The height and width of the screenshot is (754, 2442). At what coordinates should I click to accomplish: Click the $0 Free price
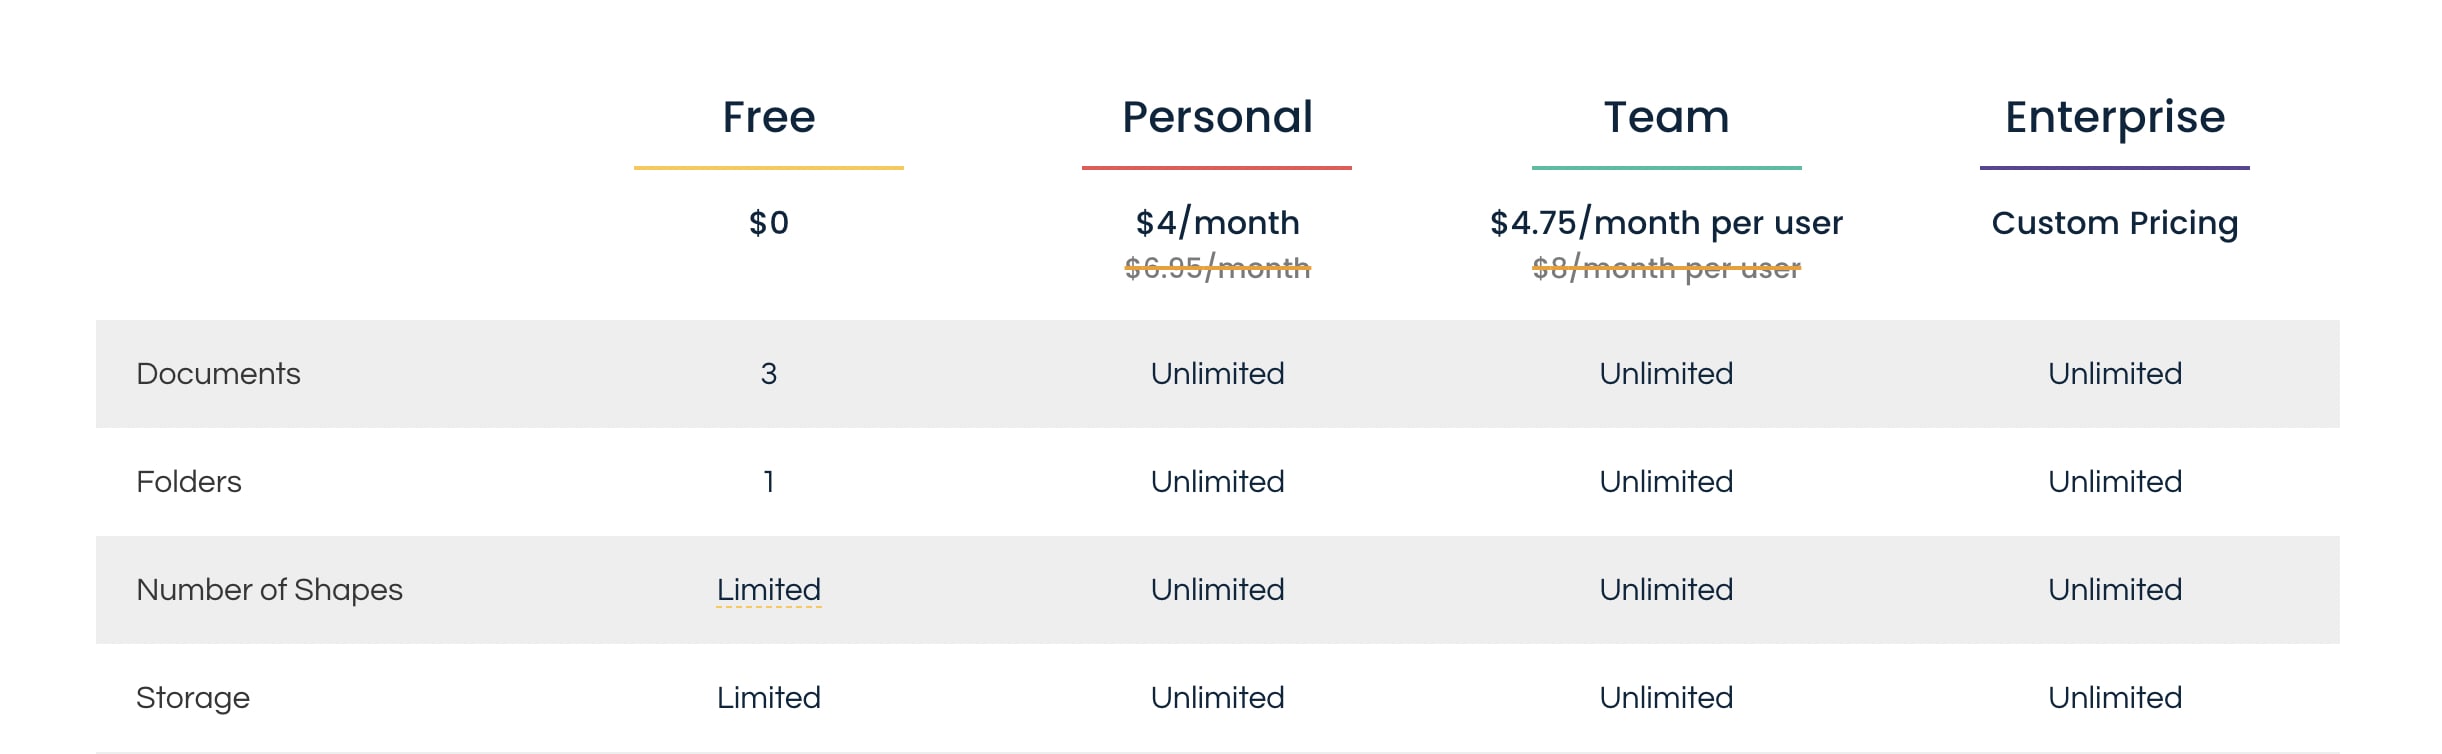pos(768,222)
